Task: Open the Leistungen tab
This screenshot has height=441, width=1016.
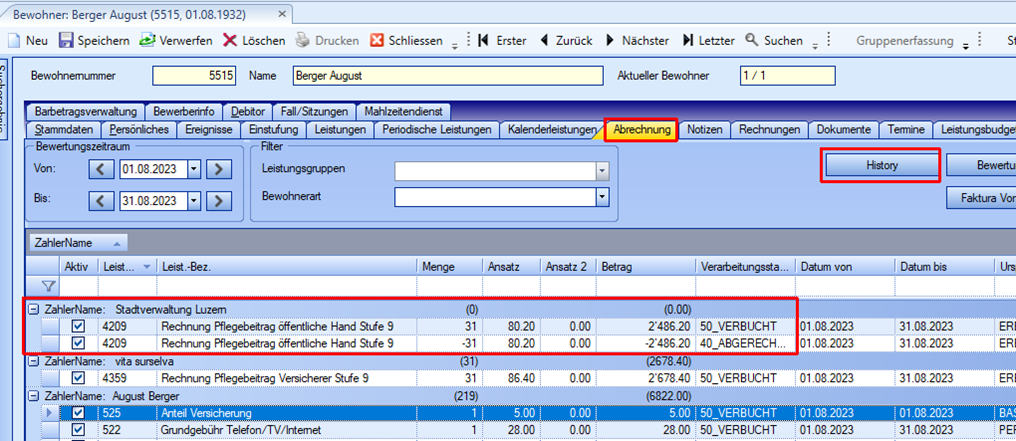Action: click(340, 130)
